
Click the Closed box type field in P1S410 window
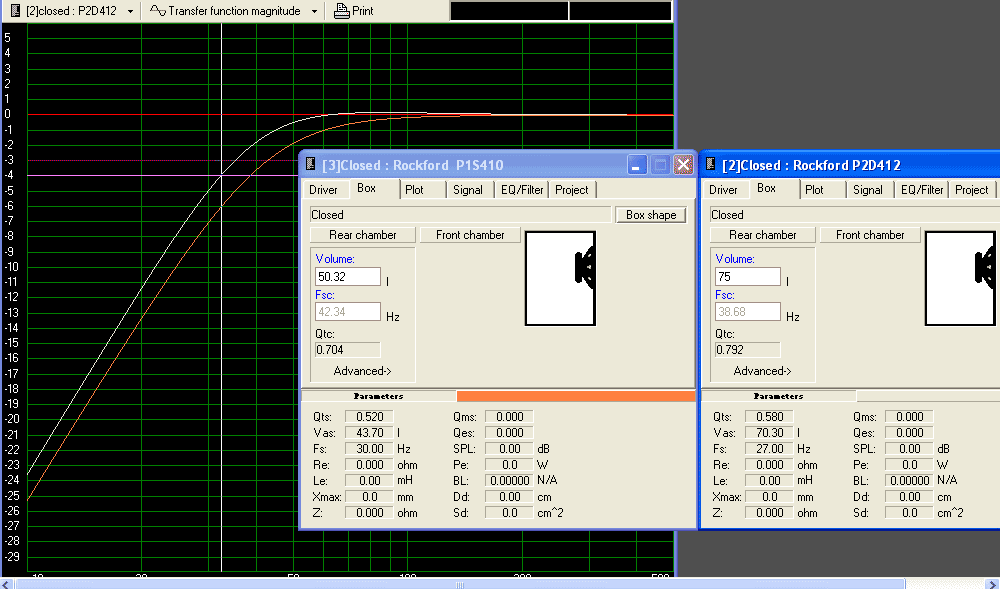[x=460, y=215]
